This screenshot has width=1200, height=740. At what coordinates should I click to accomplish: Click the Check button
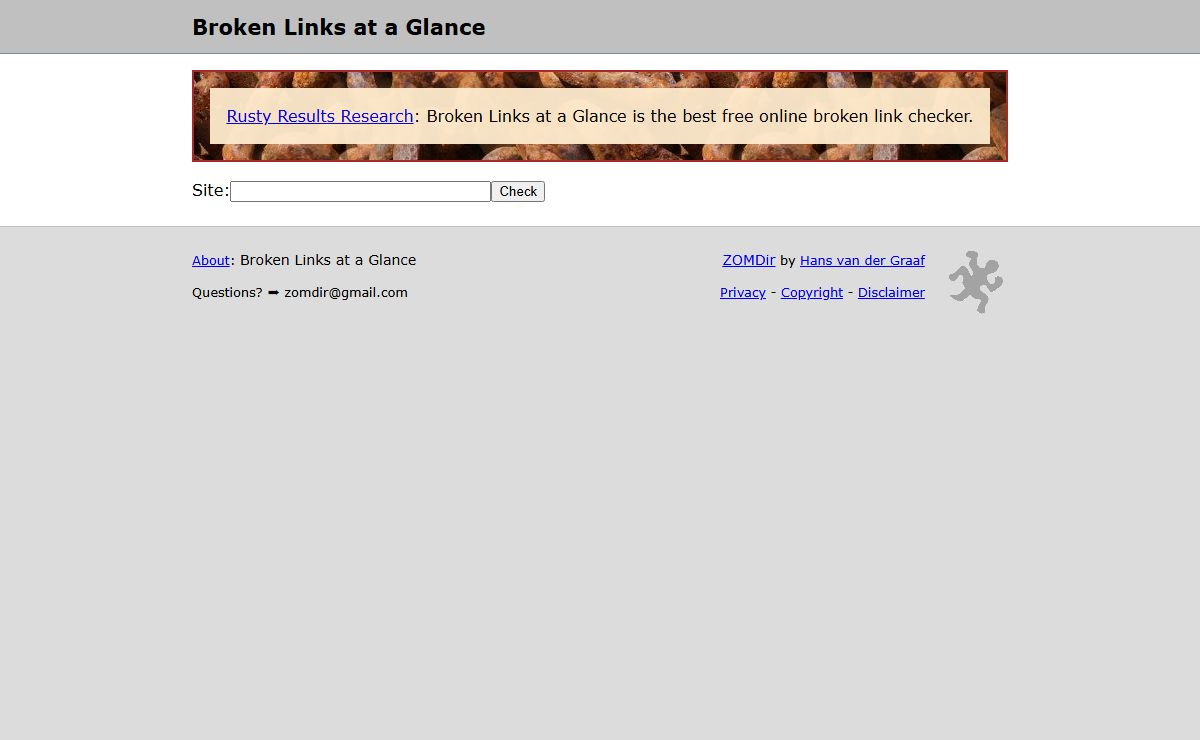[518, 191]
